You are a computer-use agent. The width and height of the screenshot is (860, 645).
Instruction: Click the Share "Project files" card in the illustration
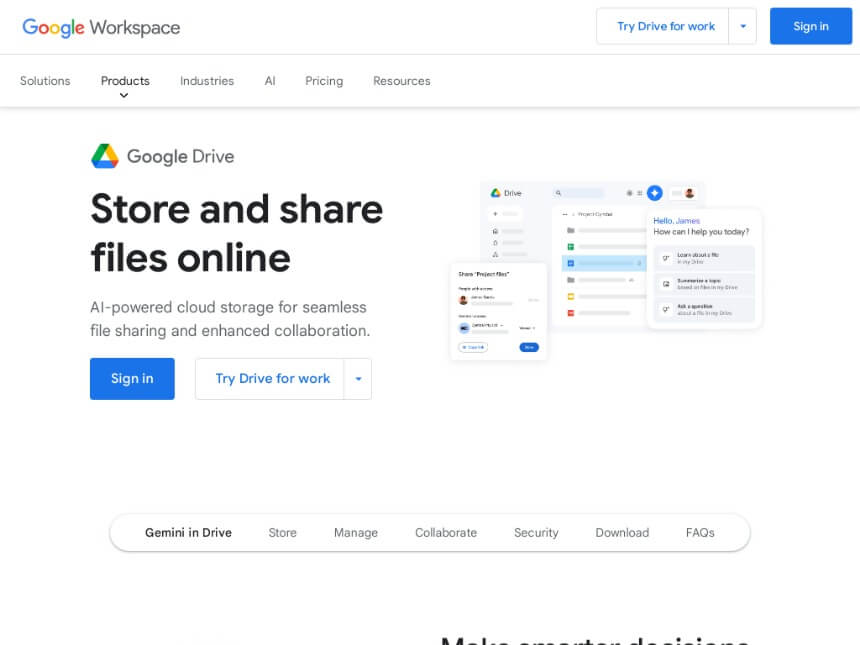tap(498, 311)
